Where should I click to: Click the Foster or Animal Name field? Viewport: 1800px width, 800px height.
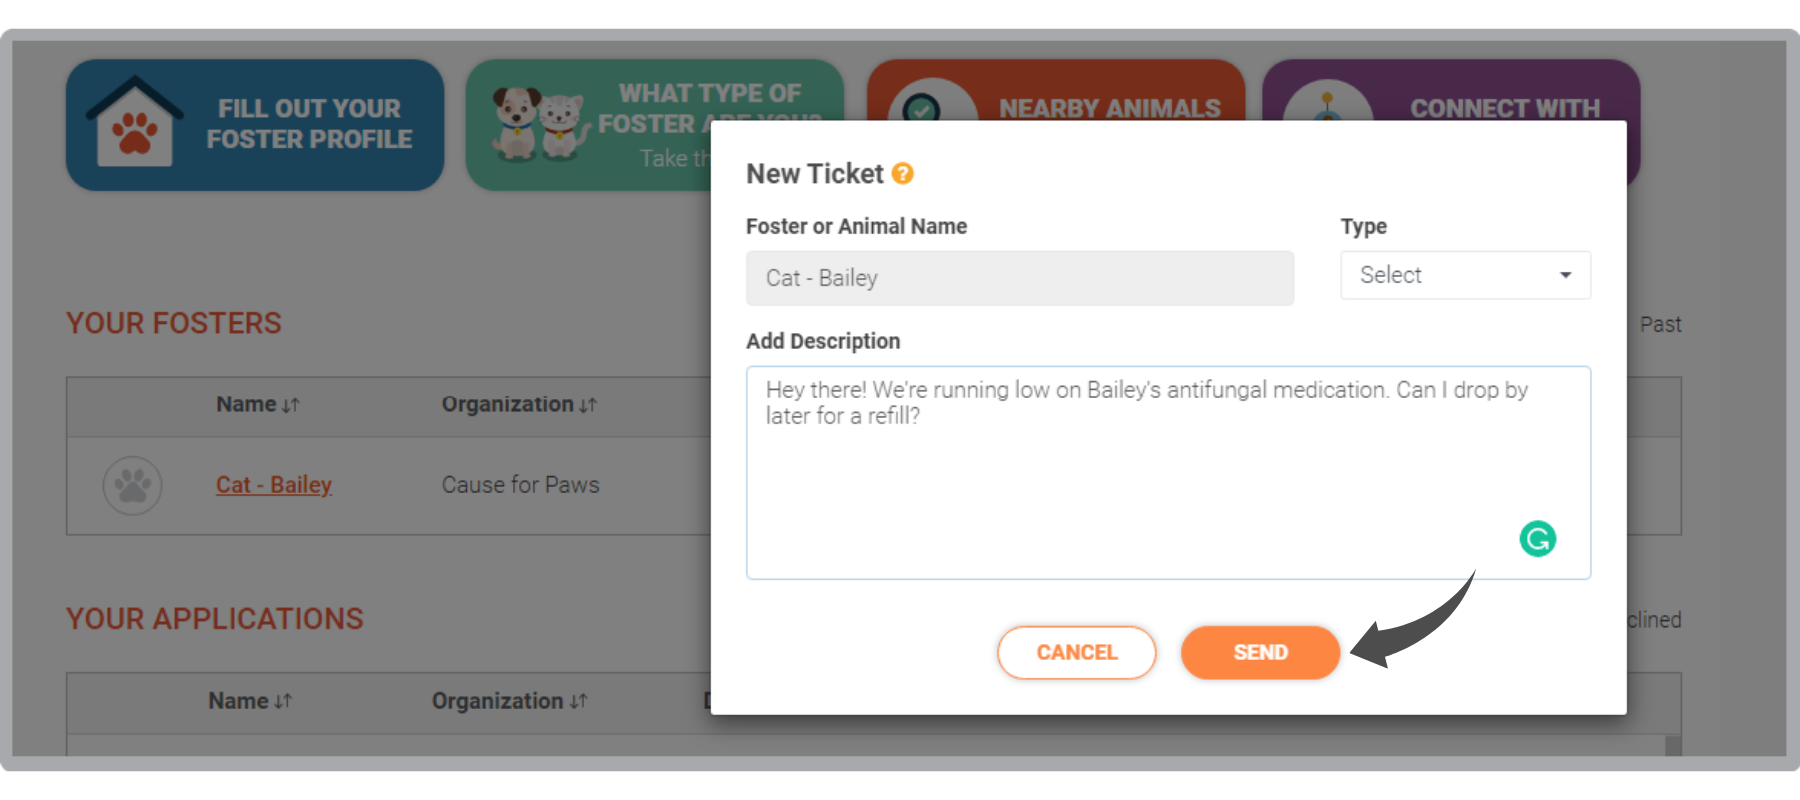tap(1020, 278)
